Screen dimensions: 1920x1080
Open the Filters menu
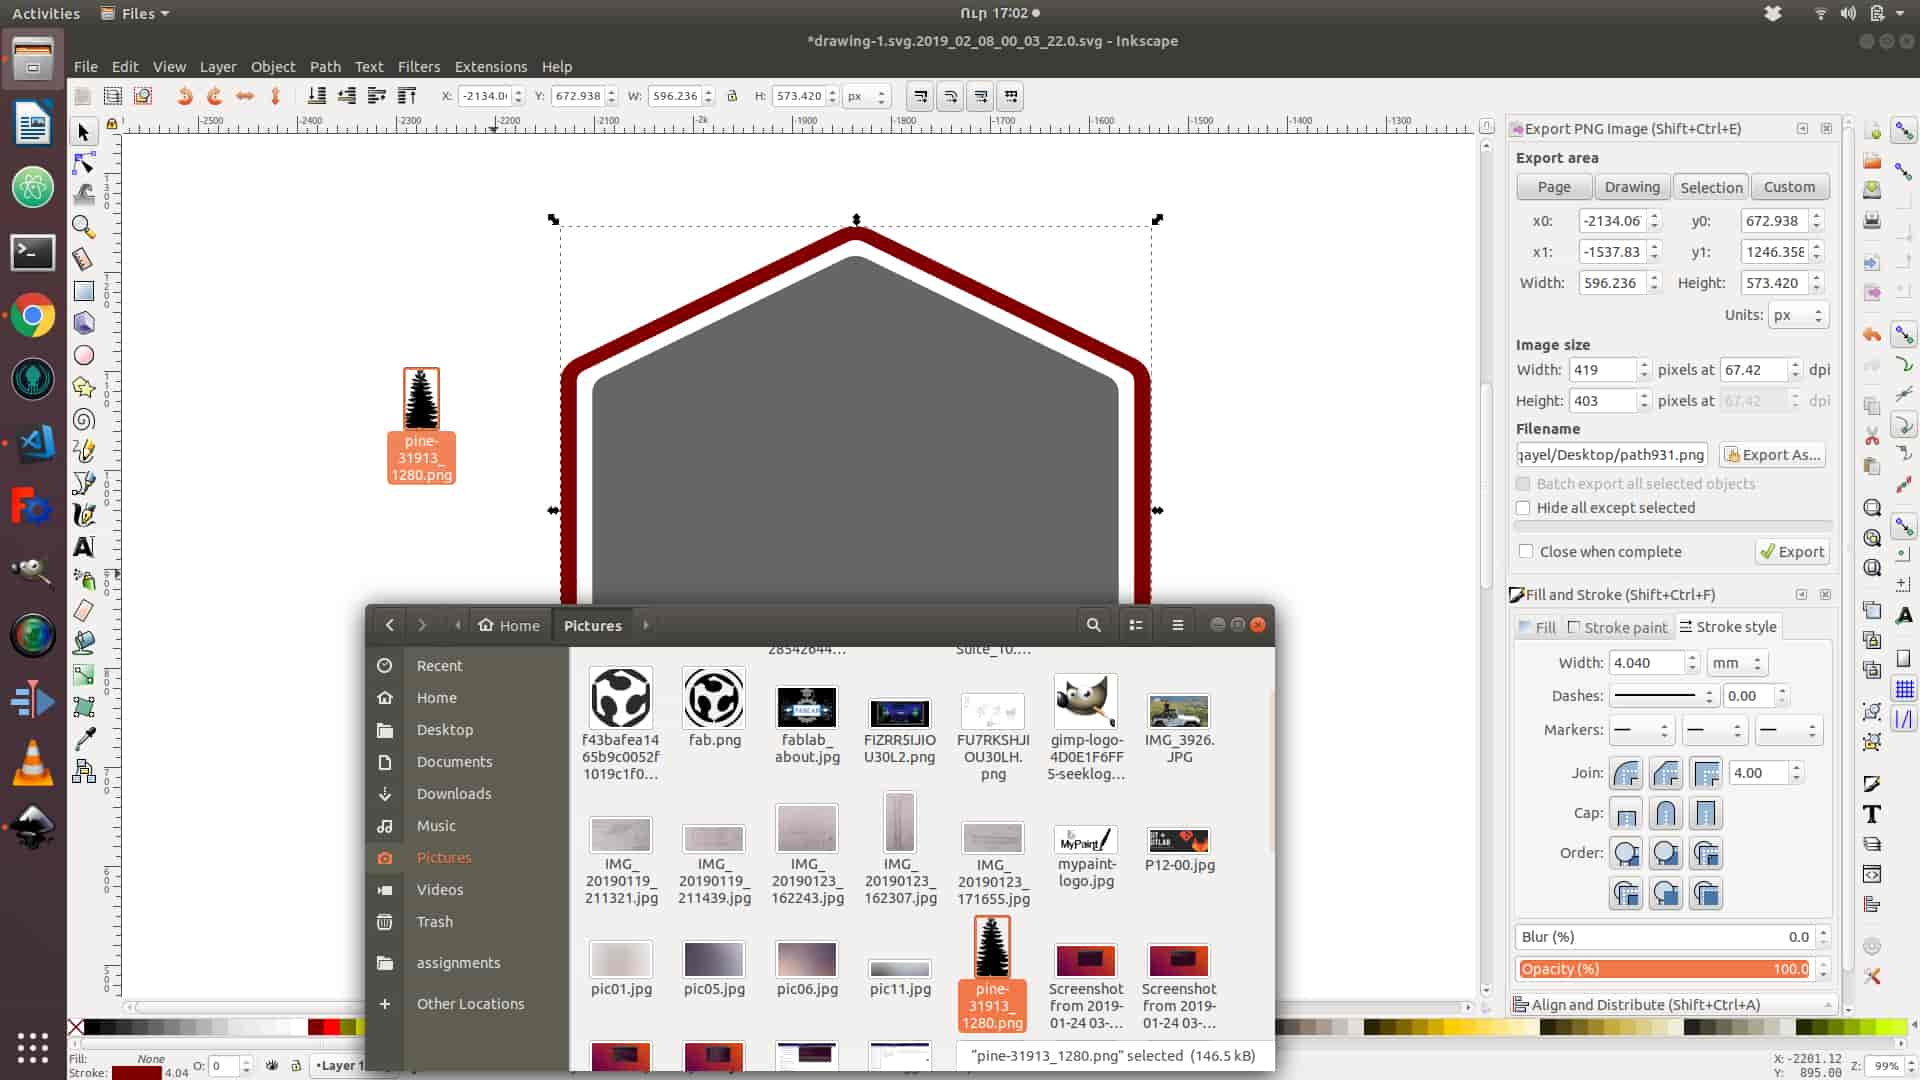pos(418,67)
